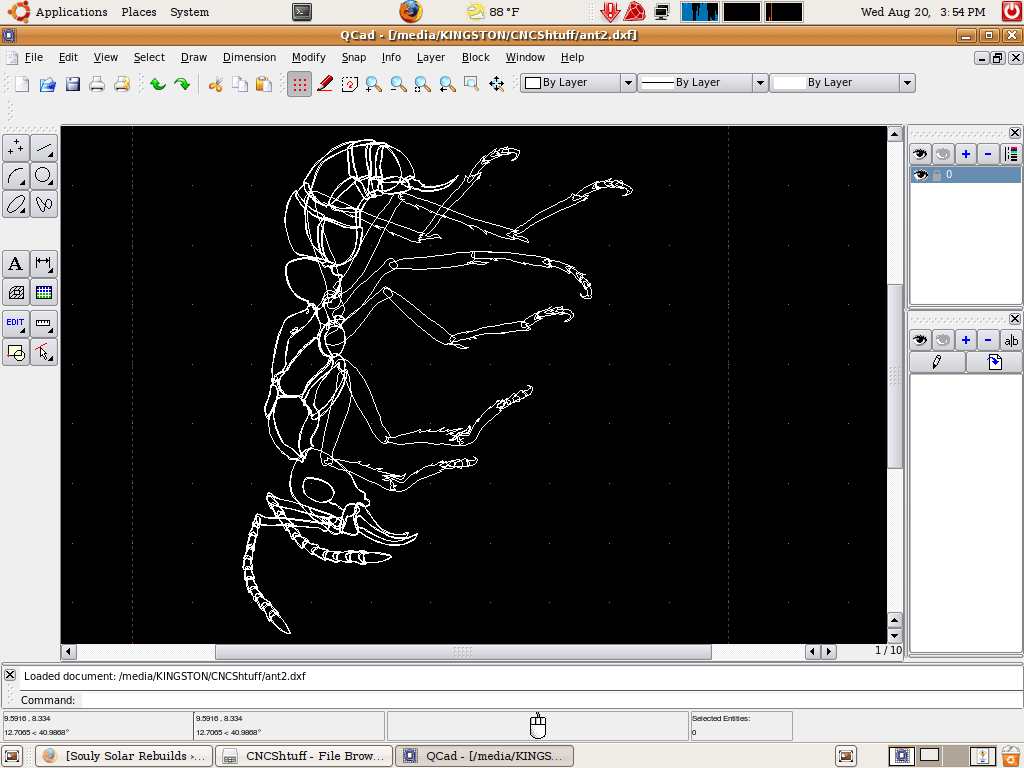
Task: Open a file with the folder icon
Action: pos(48,84)
